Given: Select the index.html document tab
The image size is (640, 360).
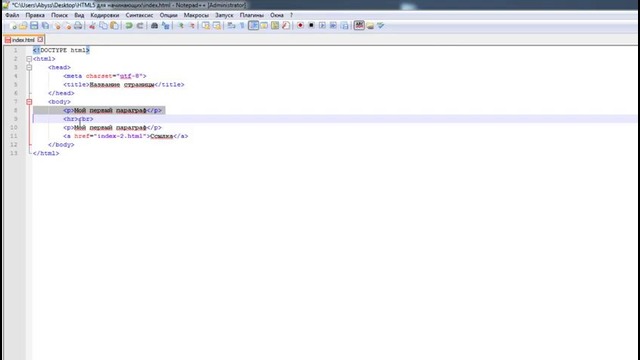Looking at the screenshot, I should click(x=23, y=40).
